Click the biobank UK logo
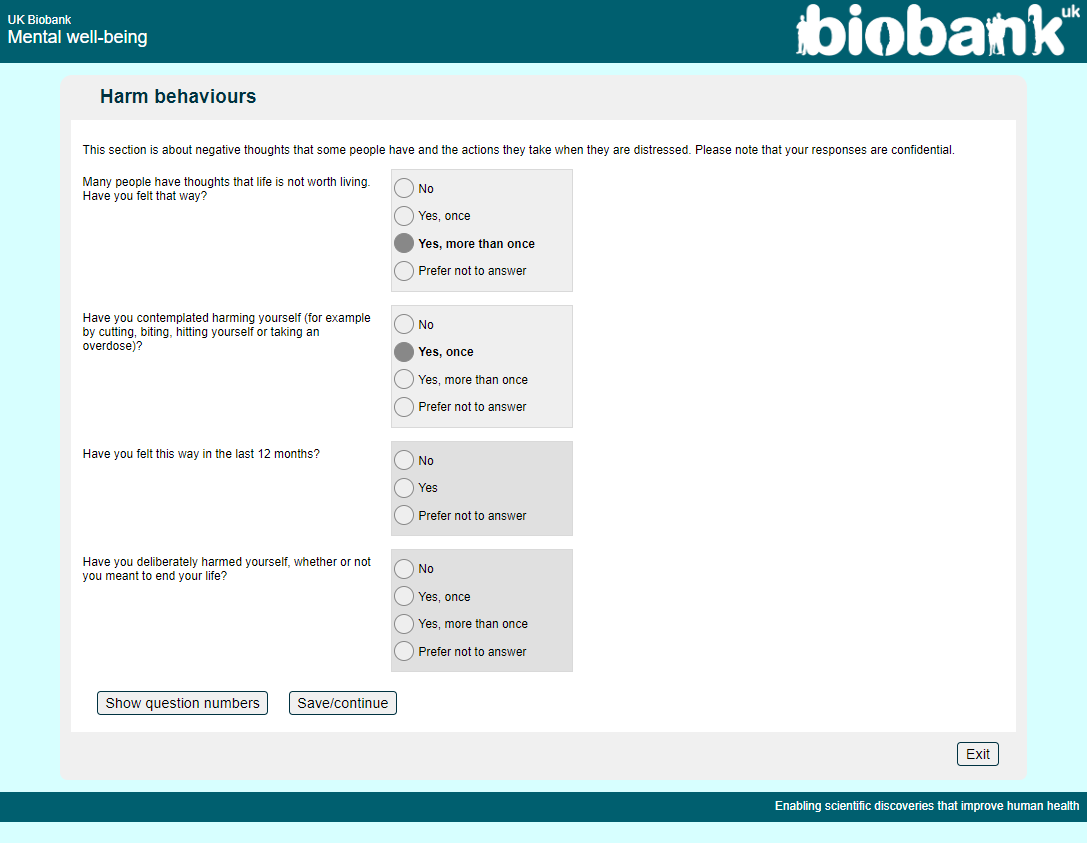The height and width of the screenshot is (843, 1087). (x=931, y=31)
